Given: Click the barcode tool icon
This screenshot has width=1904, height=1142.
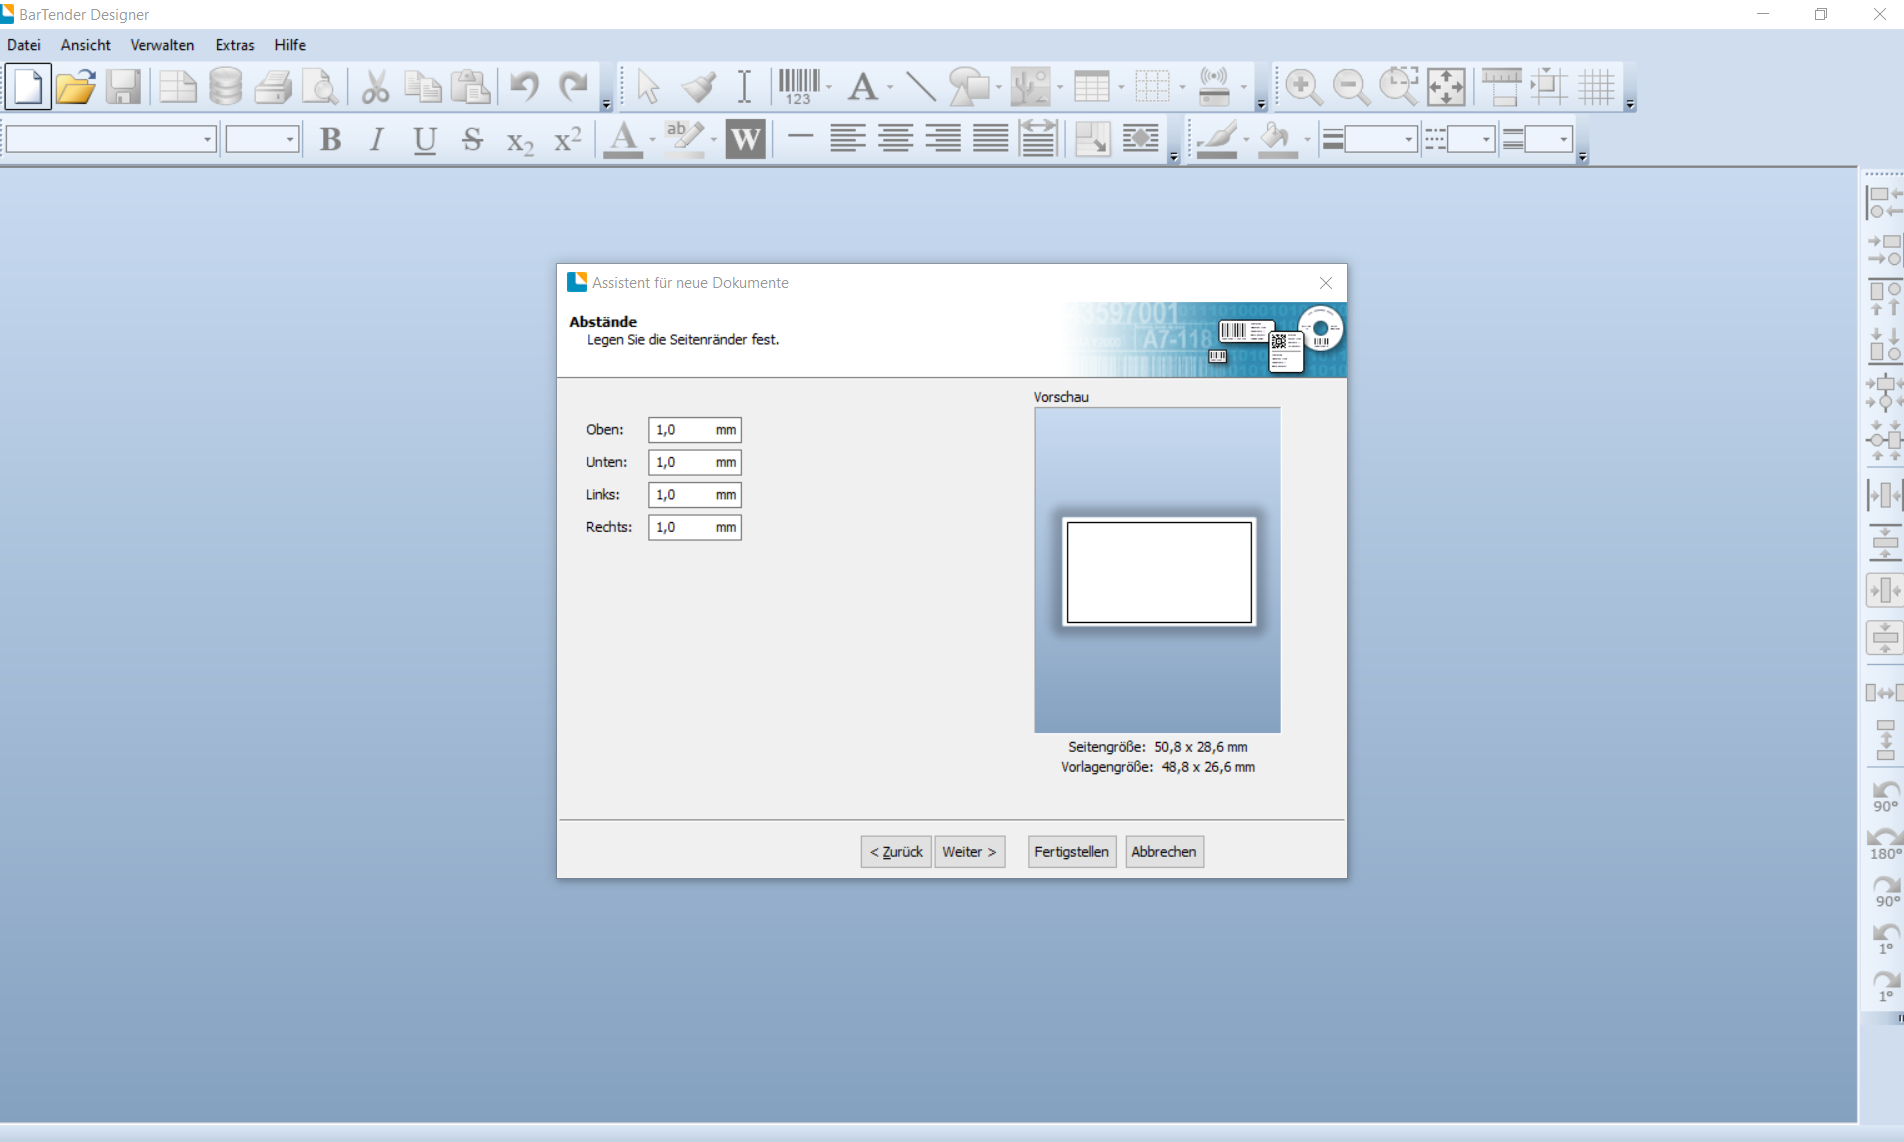Looking at the screenshot, I should click(x=799, y=87).
